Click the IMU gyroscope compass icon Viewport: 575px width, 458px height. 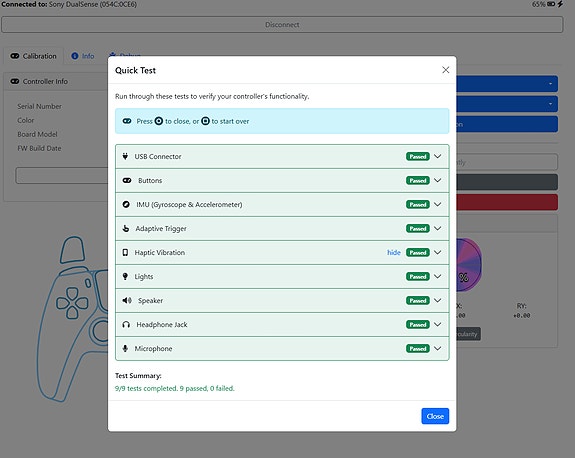[126, 205]
